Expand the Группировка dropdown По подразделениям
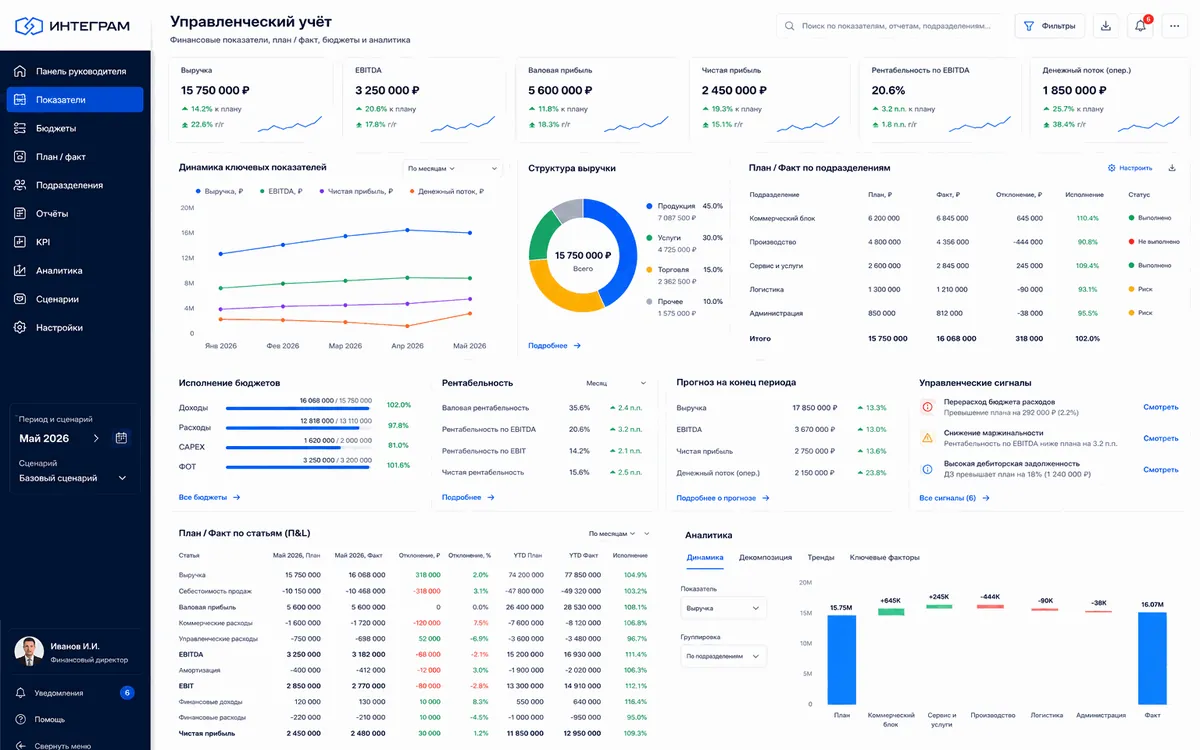The height and width of the screenshot is (750, 1200). (724, 656)
